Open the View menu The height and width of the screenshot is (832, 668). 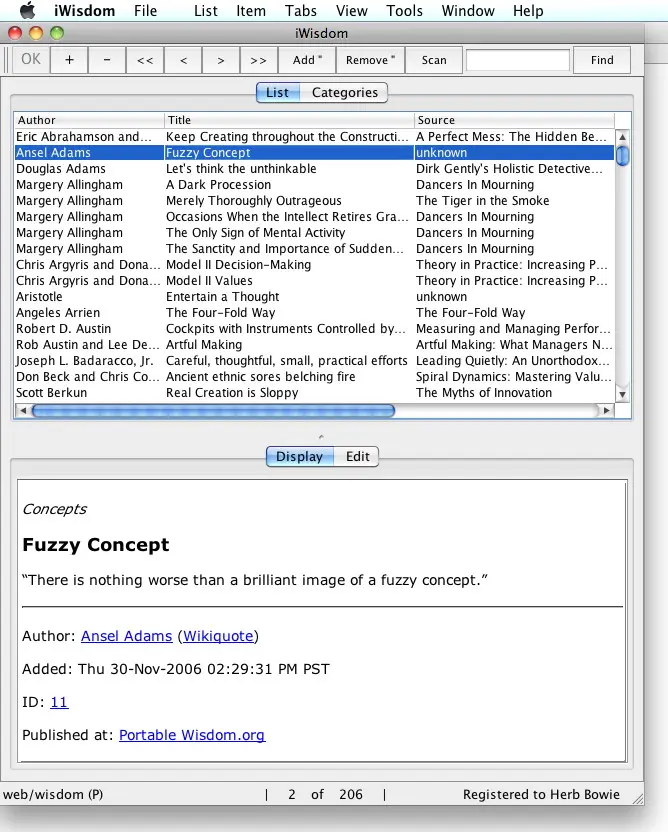351,11
